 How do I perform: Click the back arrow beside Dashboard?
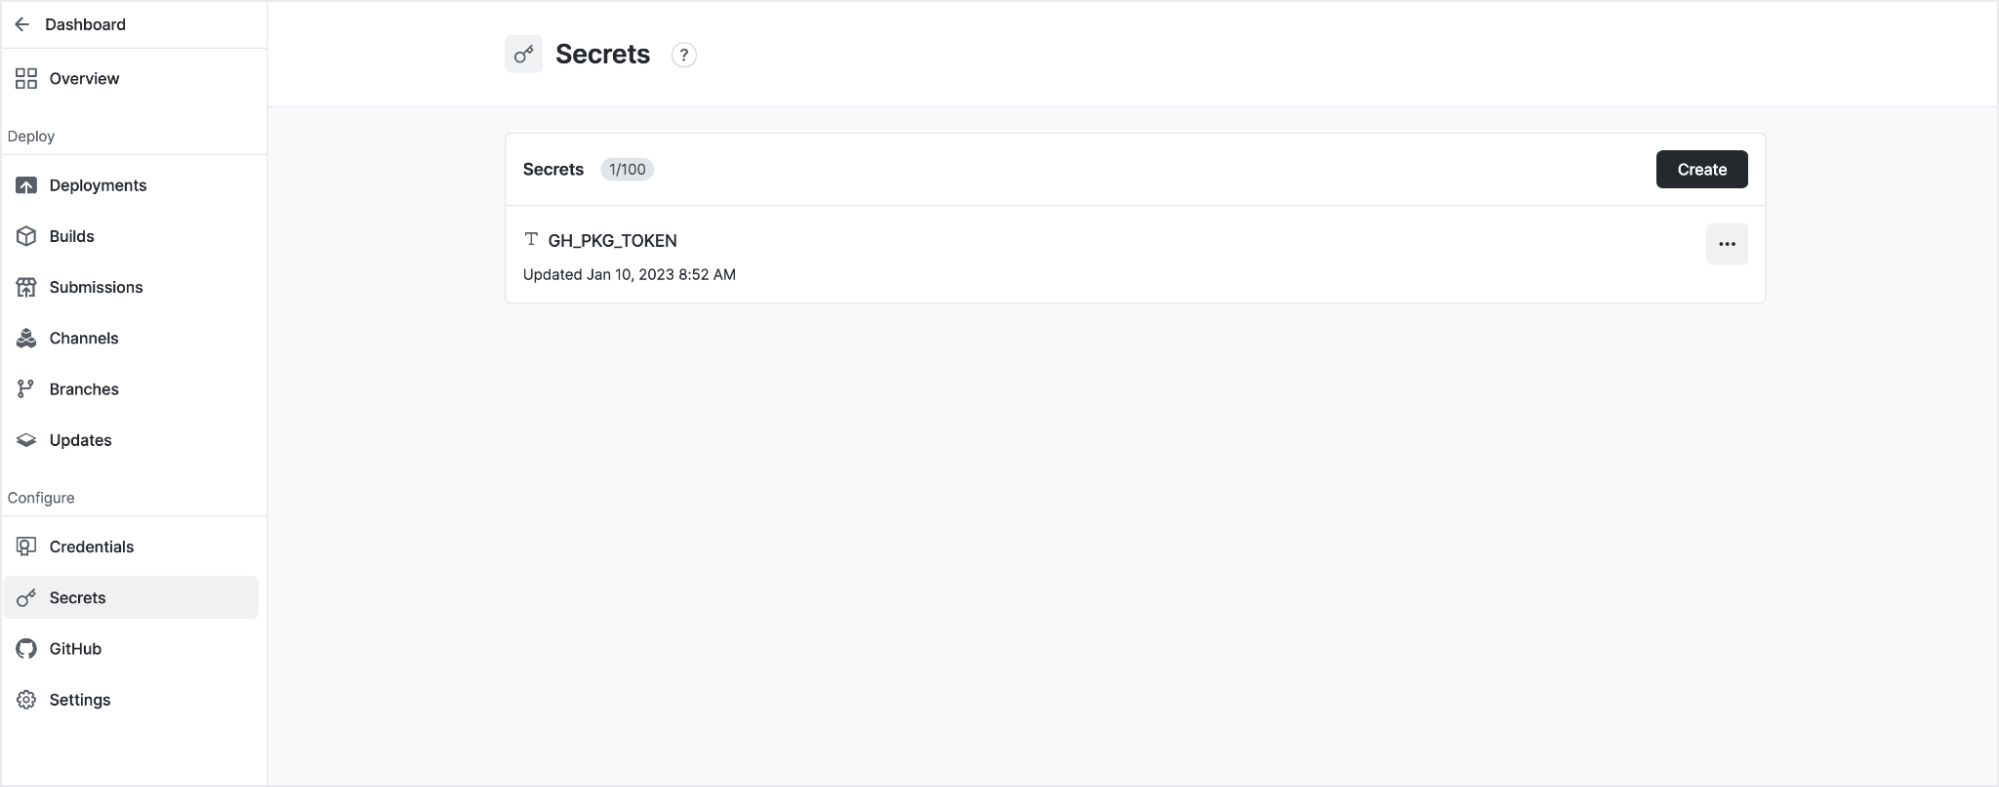tap(22, 24)
